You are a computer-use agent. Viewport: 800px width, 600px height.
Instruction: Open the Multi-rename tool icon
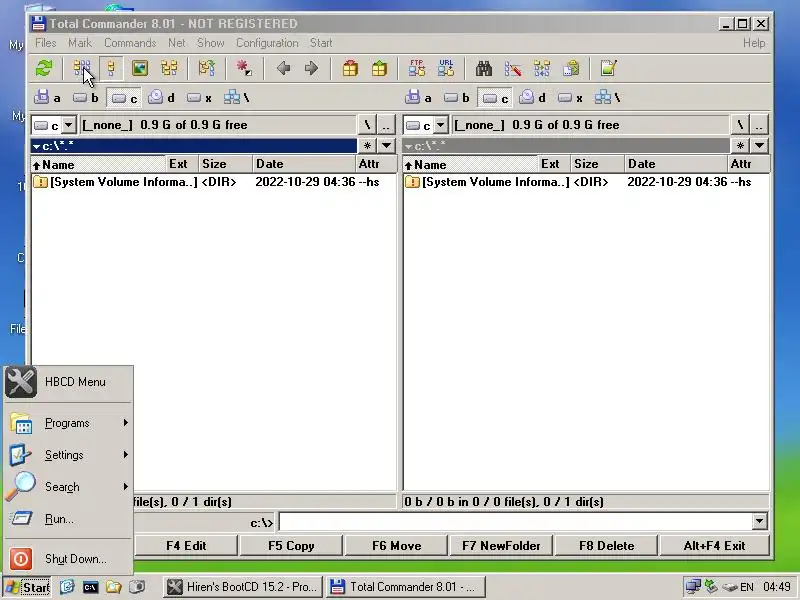tap(513, 68)
